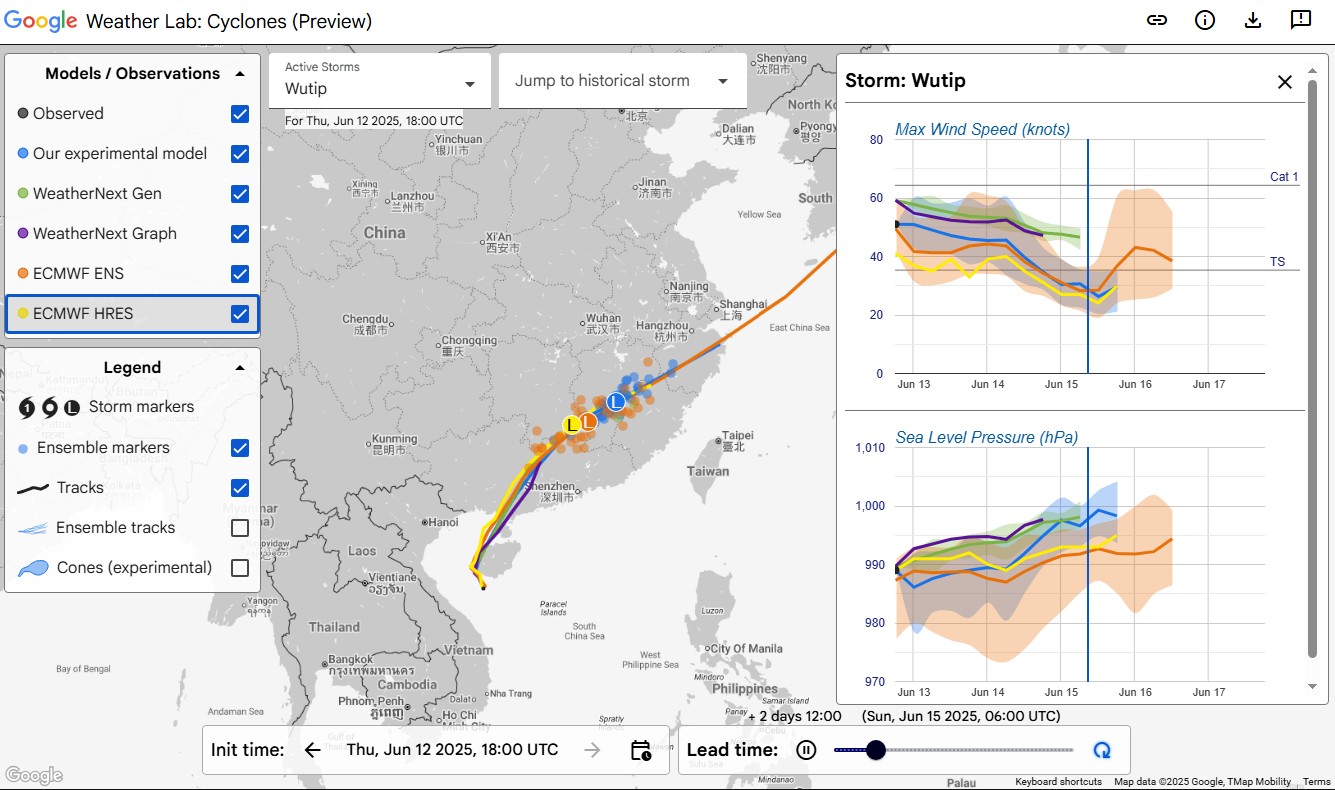Click Sea Level Pressure (hPa) chart title
This screenshot has height=790, width=1335.
[986, 437]
